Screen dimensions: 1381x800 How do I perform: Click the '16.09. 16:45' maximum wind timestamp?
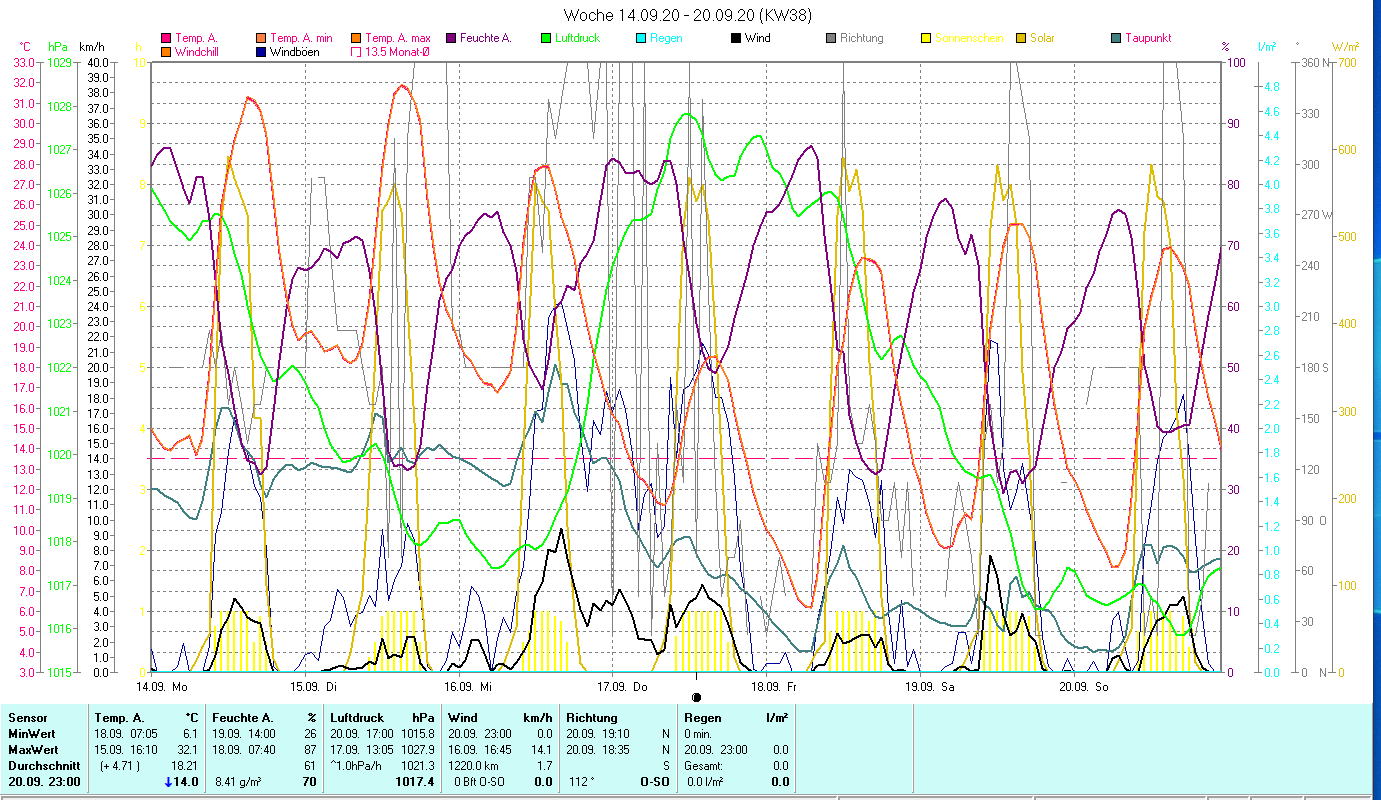click(x=481, y=749)
